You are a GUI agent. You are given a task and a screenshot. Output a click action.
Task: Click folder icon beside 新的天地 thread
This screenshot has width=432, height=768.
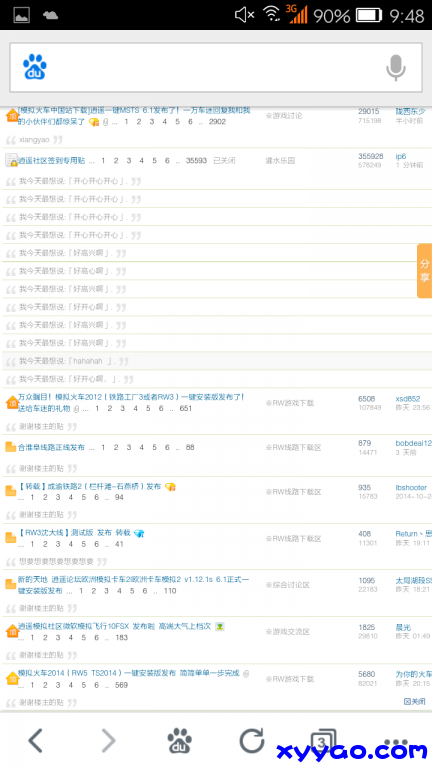click(x=10, y=584)
